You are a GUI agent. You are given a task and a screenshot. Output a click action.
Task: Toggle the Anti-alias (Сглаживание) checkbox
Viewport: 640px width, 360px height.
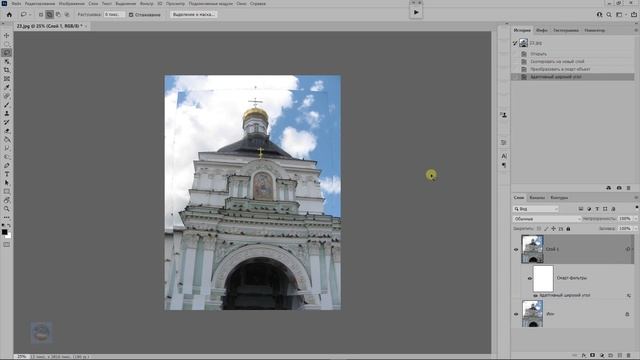[131, 15]
